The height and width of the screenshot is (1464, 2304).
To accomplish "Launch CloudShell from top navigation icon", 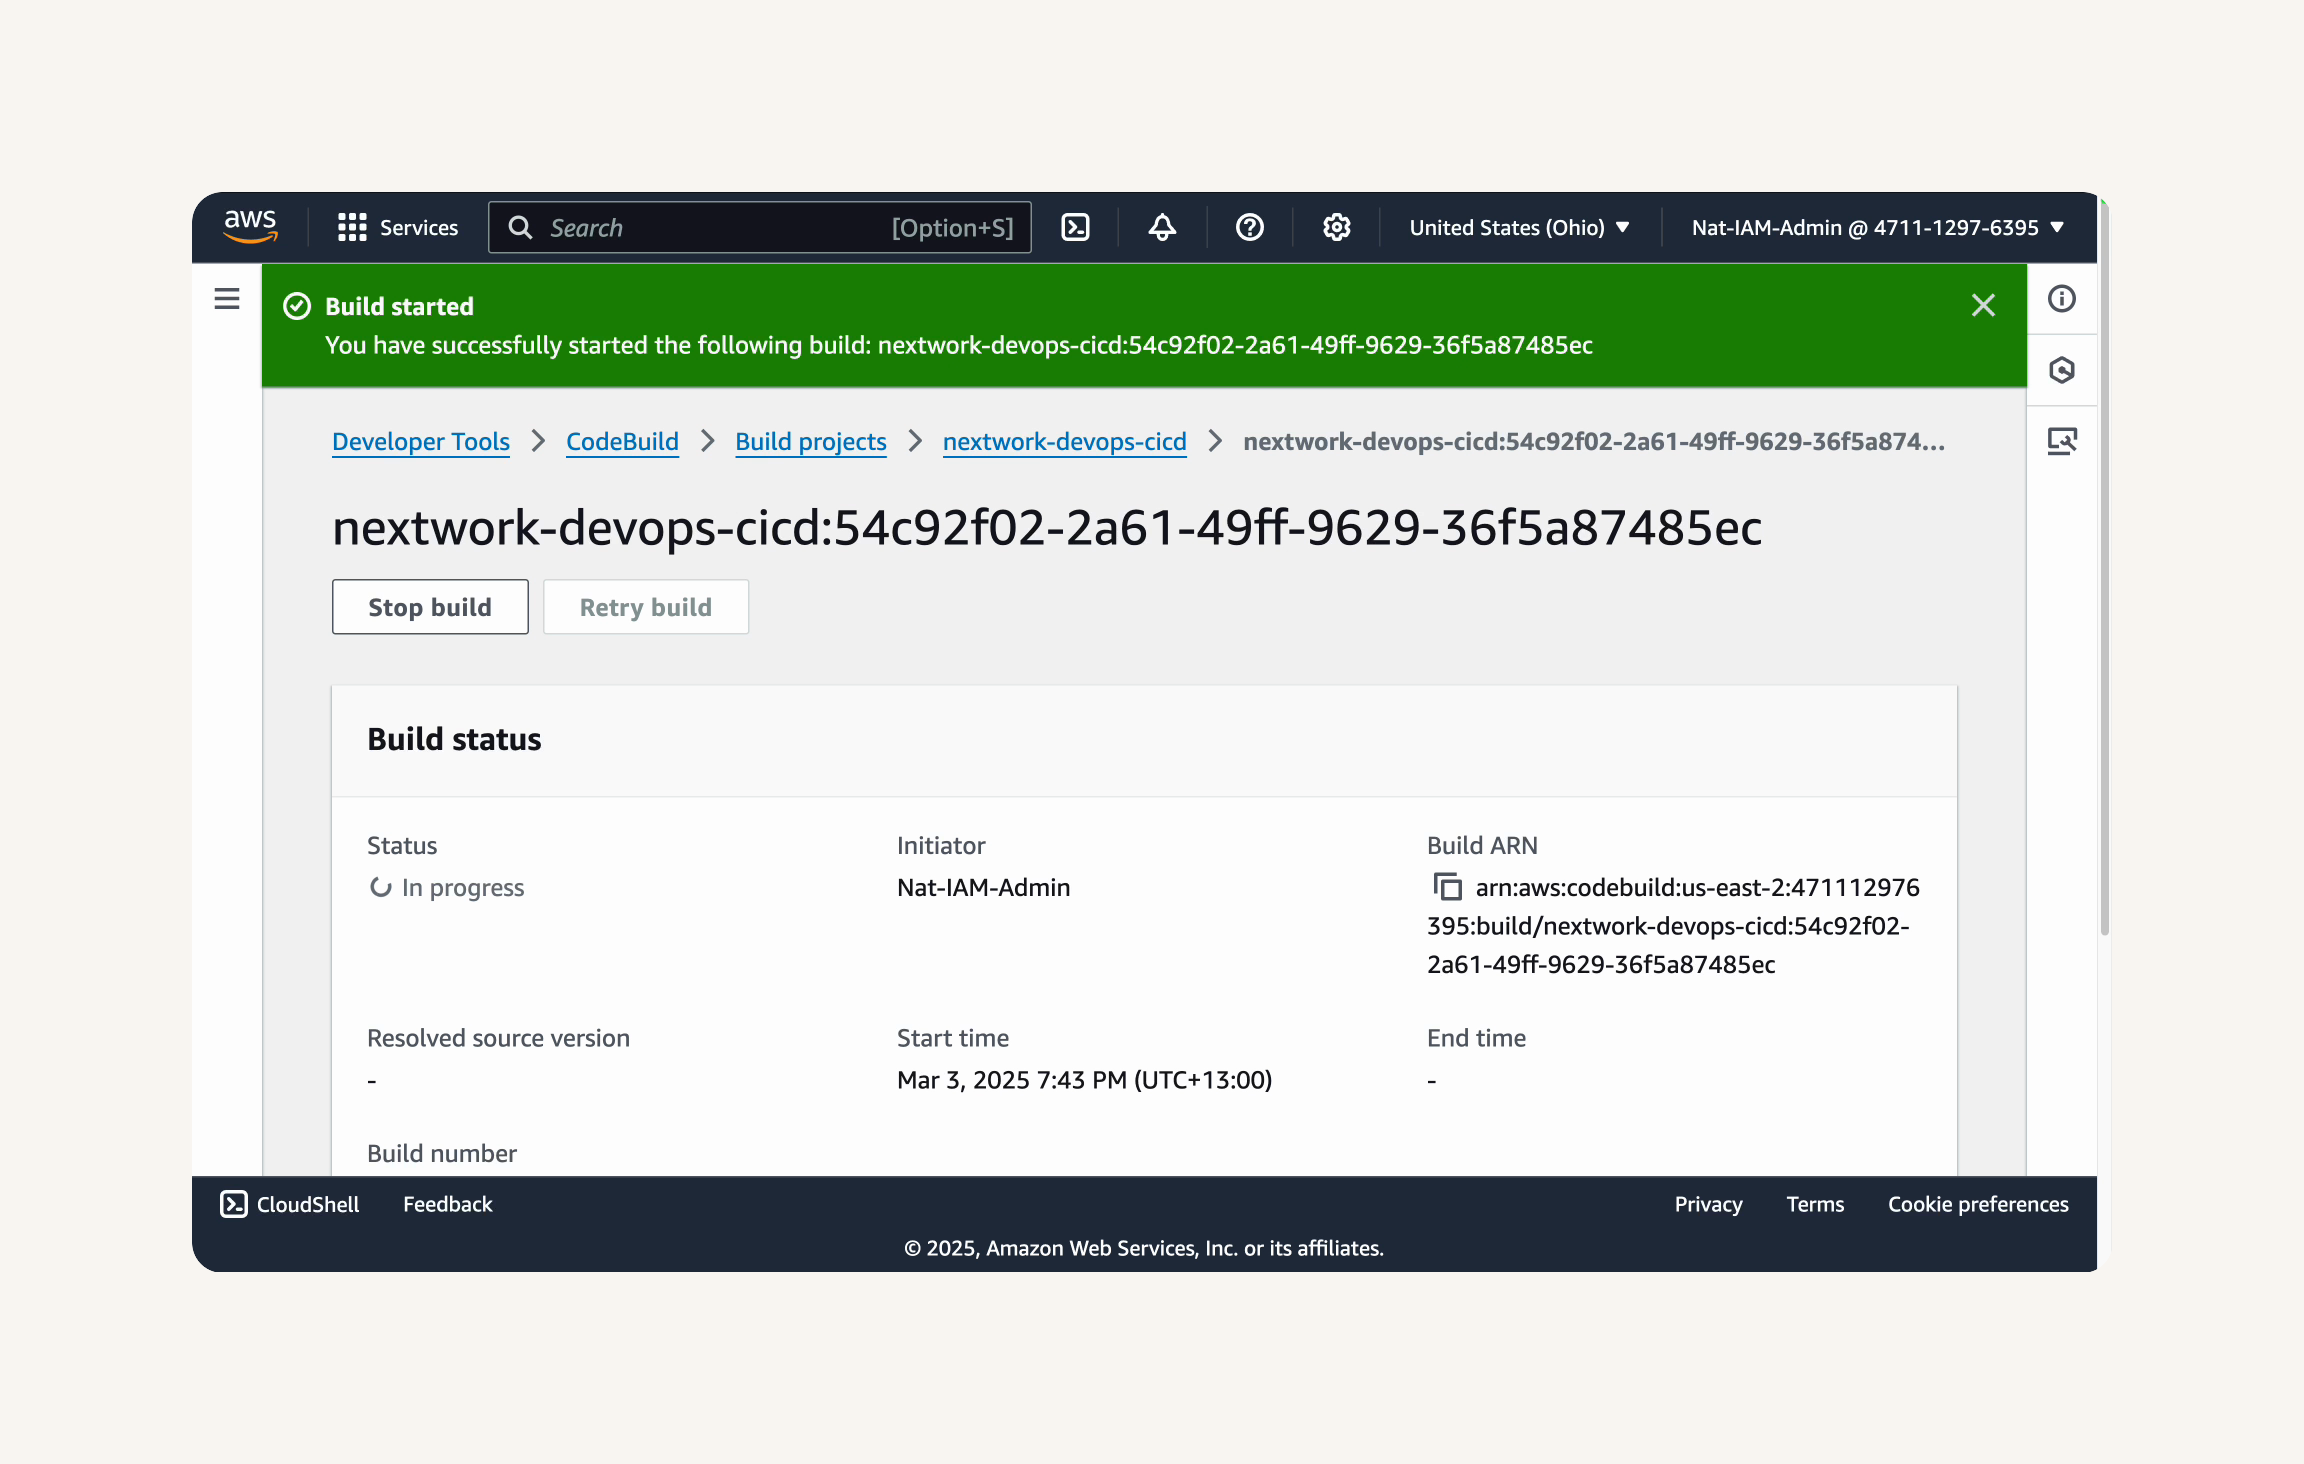I will tap(1075, 227).
